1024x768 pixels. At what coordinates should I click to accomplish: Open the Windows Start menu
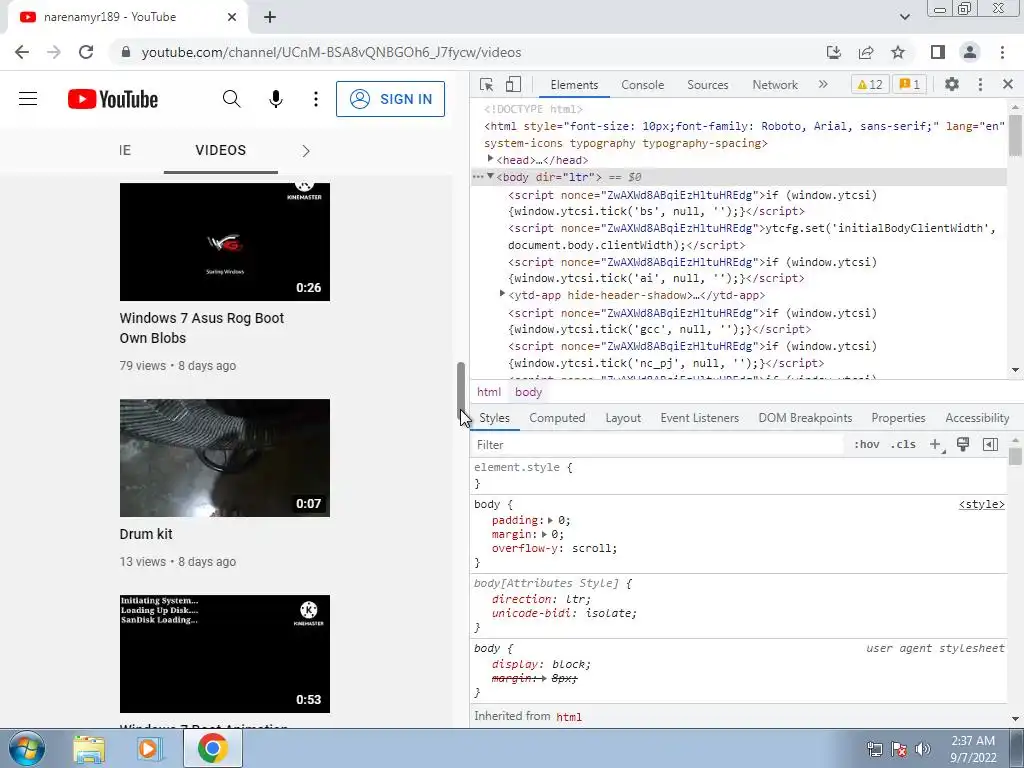point(27,748)
